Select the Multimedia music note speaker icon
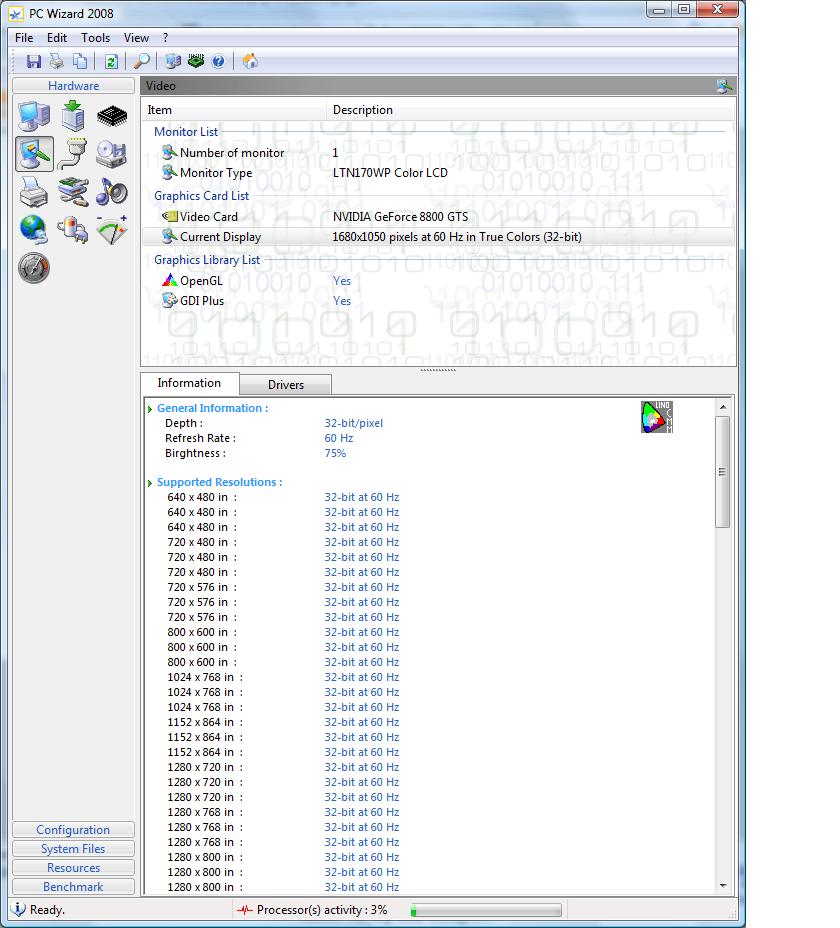The image size is (840, 928). (111, 192)
